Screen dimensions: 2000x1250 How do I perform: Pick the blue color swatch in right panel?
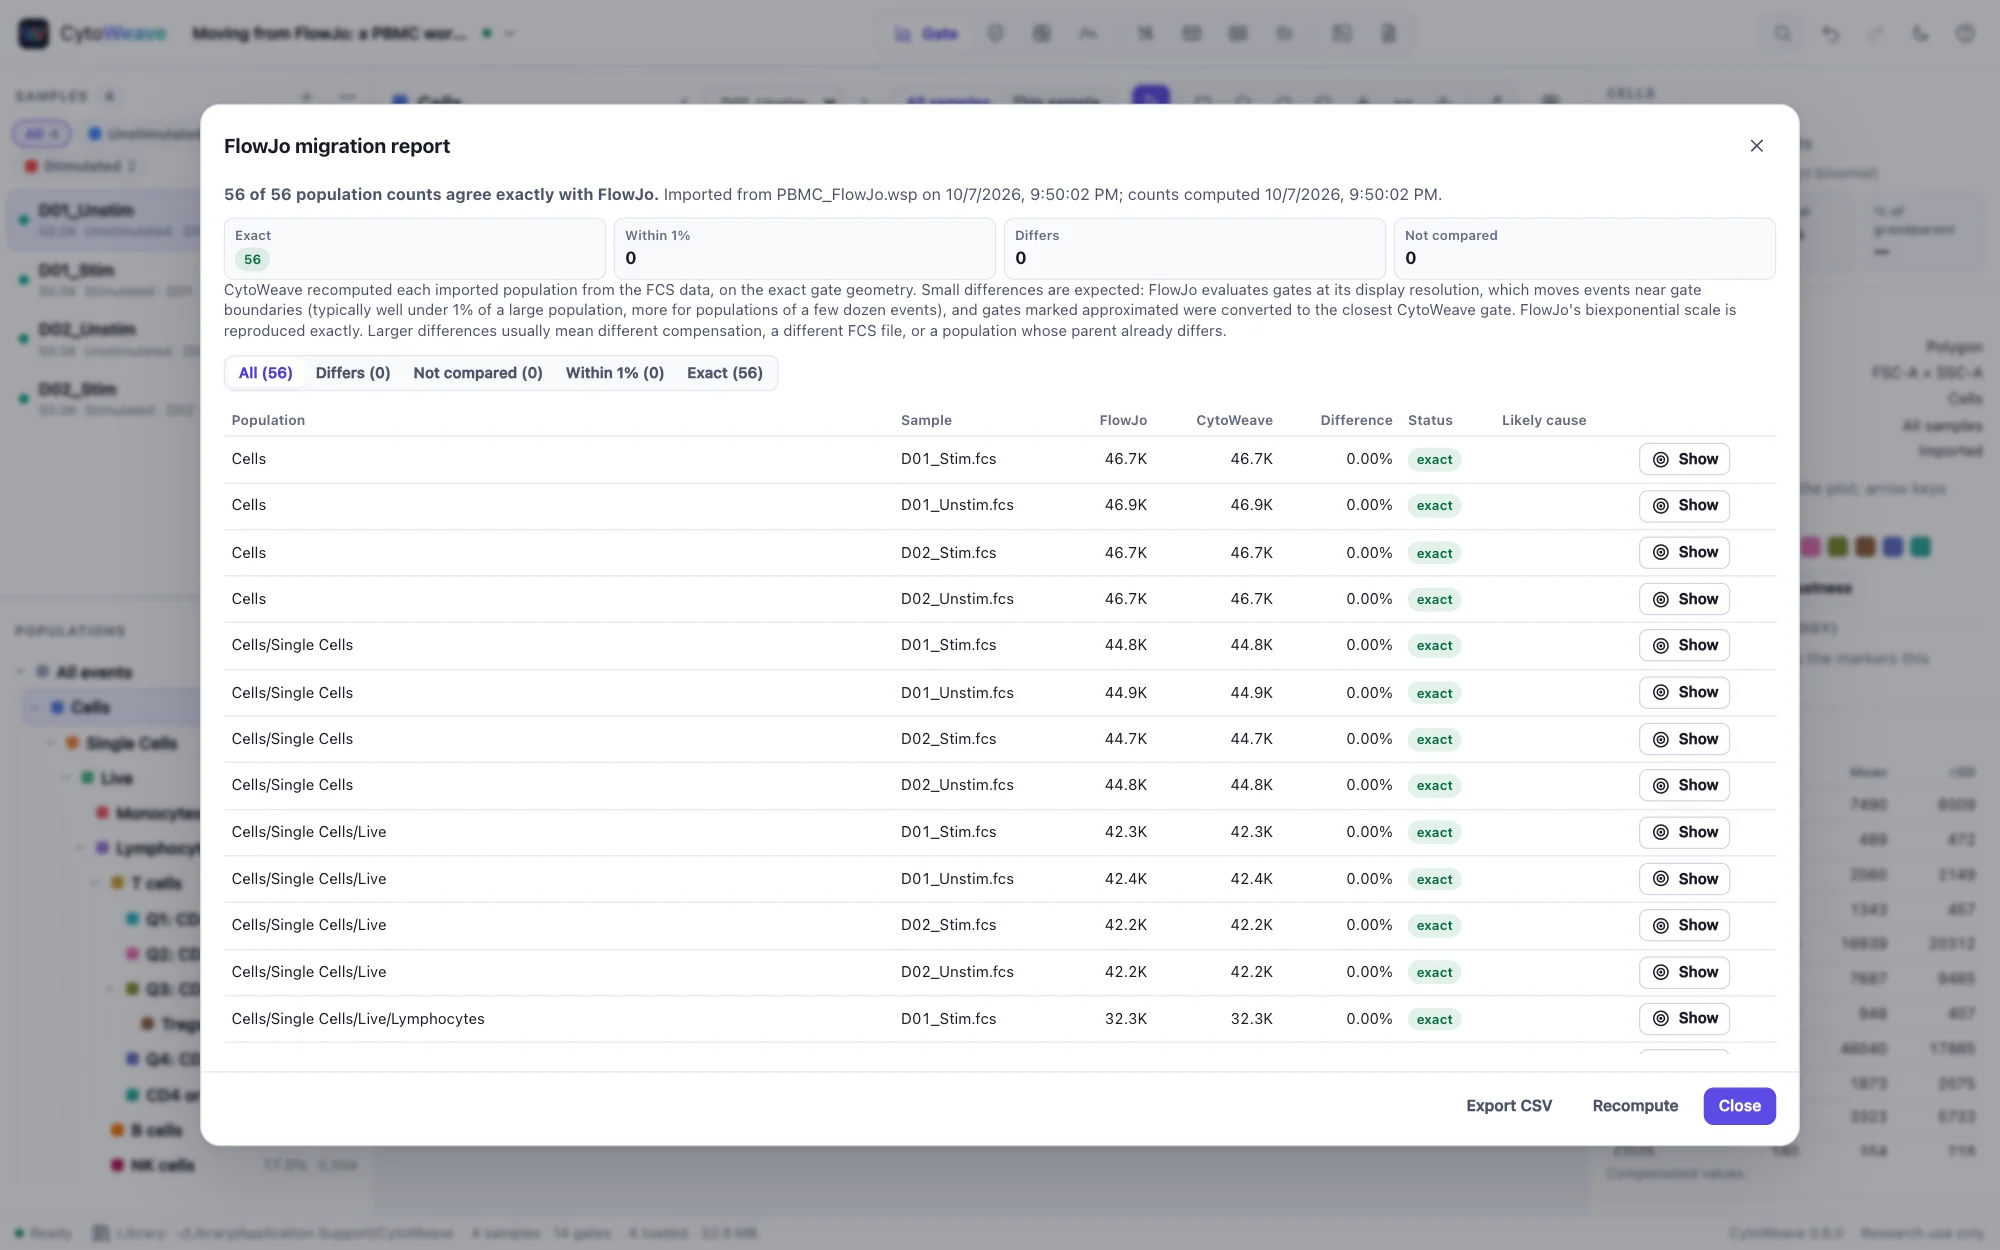(x=1892, y=547)
